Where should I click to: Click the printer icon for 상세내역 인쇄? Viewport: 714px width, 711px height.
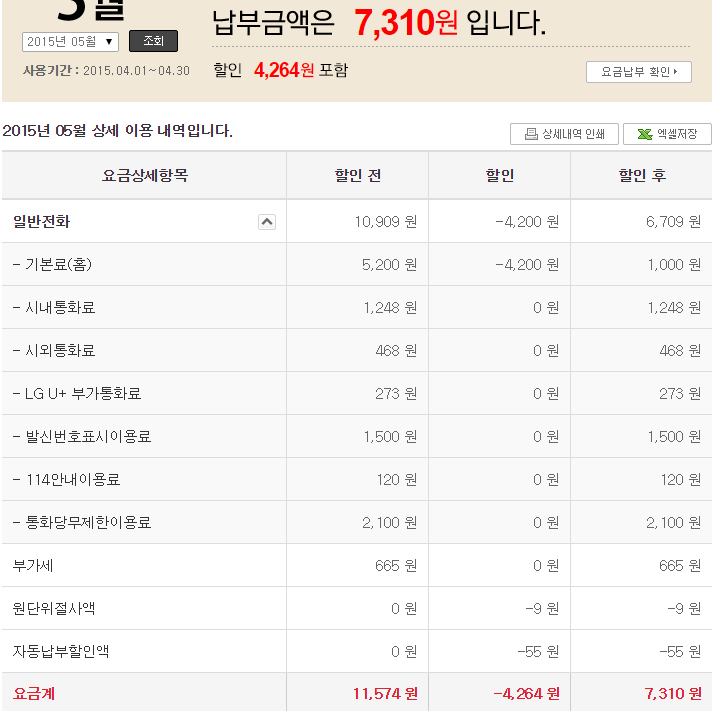pyautogui.click(x=532, y=134)
